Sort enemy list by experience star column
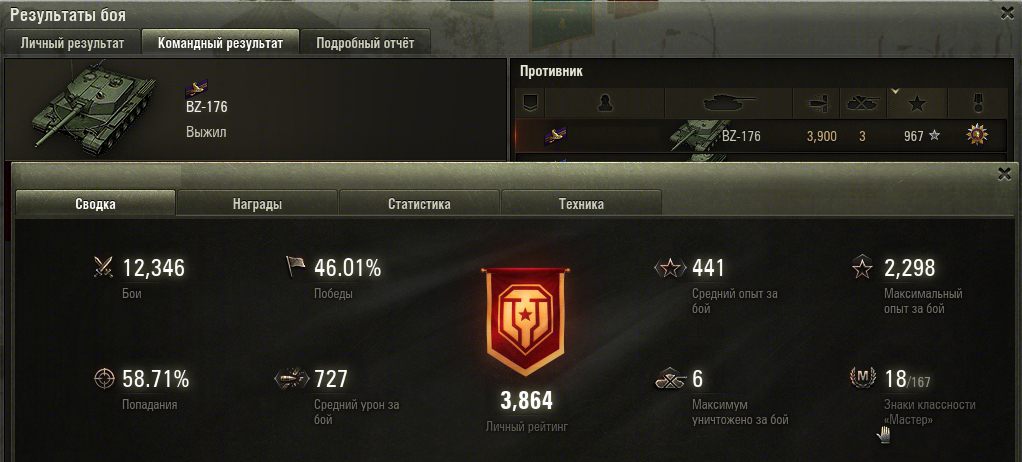Image resolution: width=1022 pixels, height=462 pixels. coord(917,102)
